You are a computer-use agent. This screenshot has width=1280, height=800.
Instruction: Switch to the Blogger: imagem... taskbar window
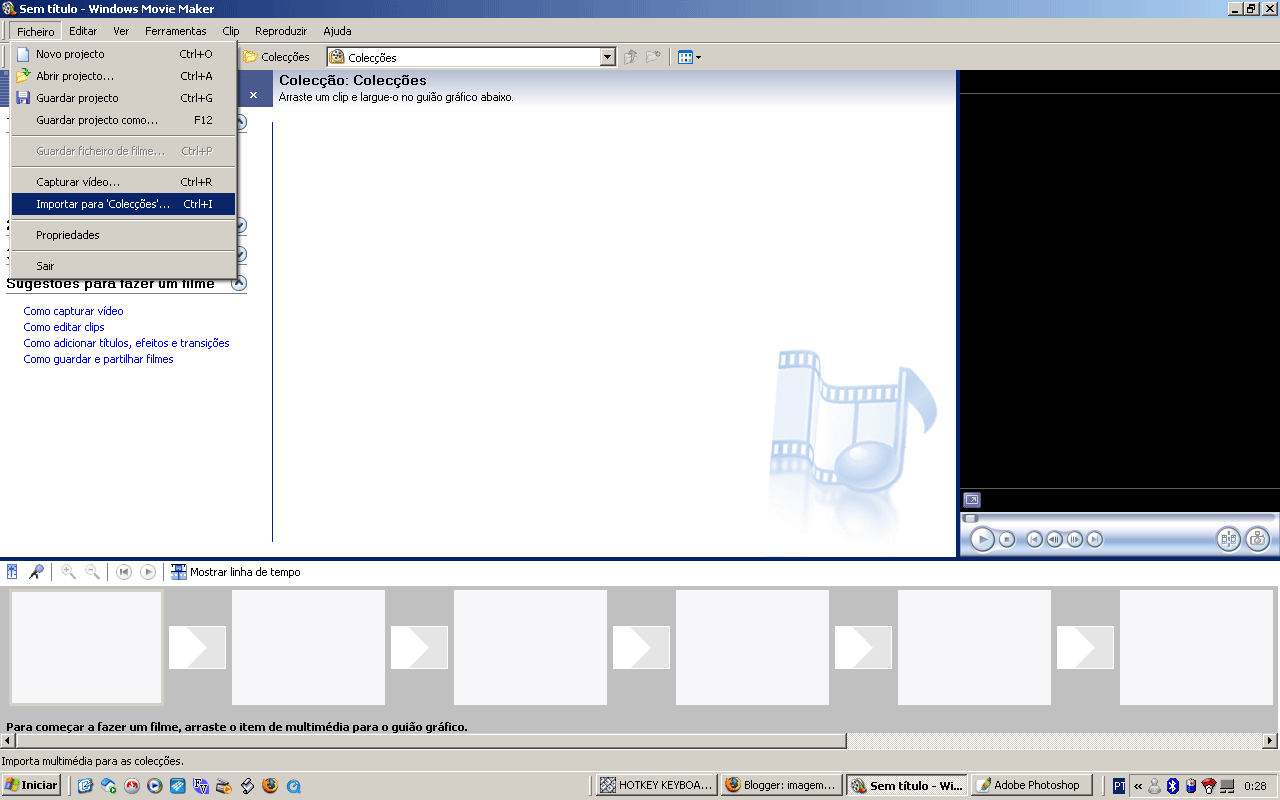click(x=782, y=785)
